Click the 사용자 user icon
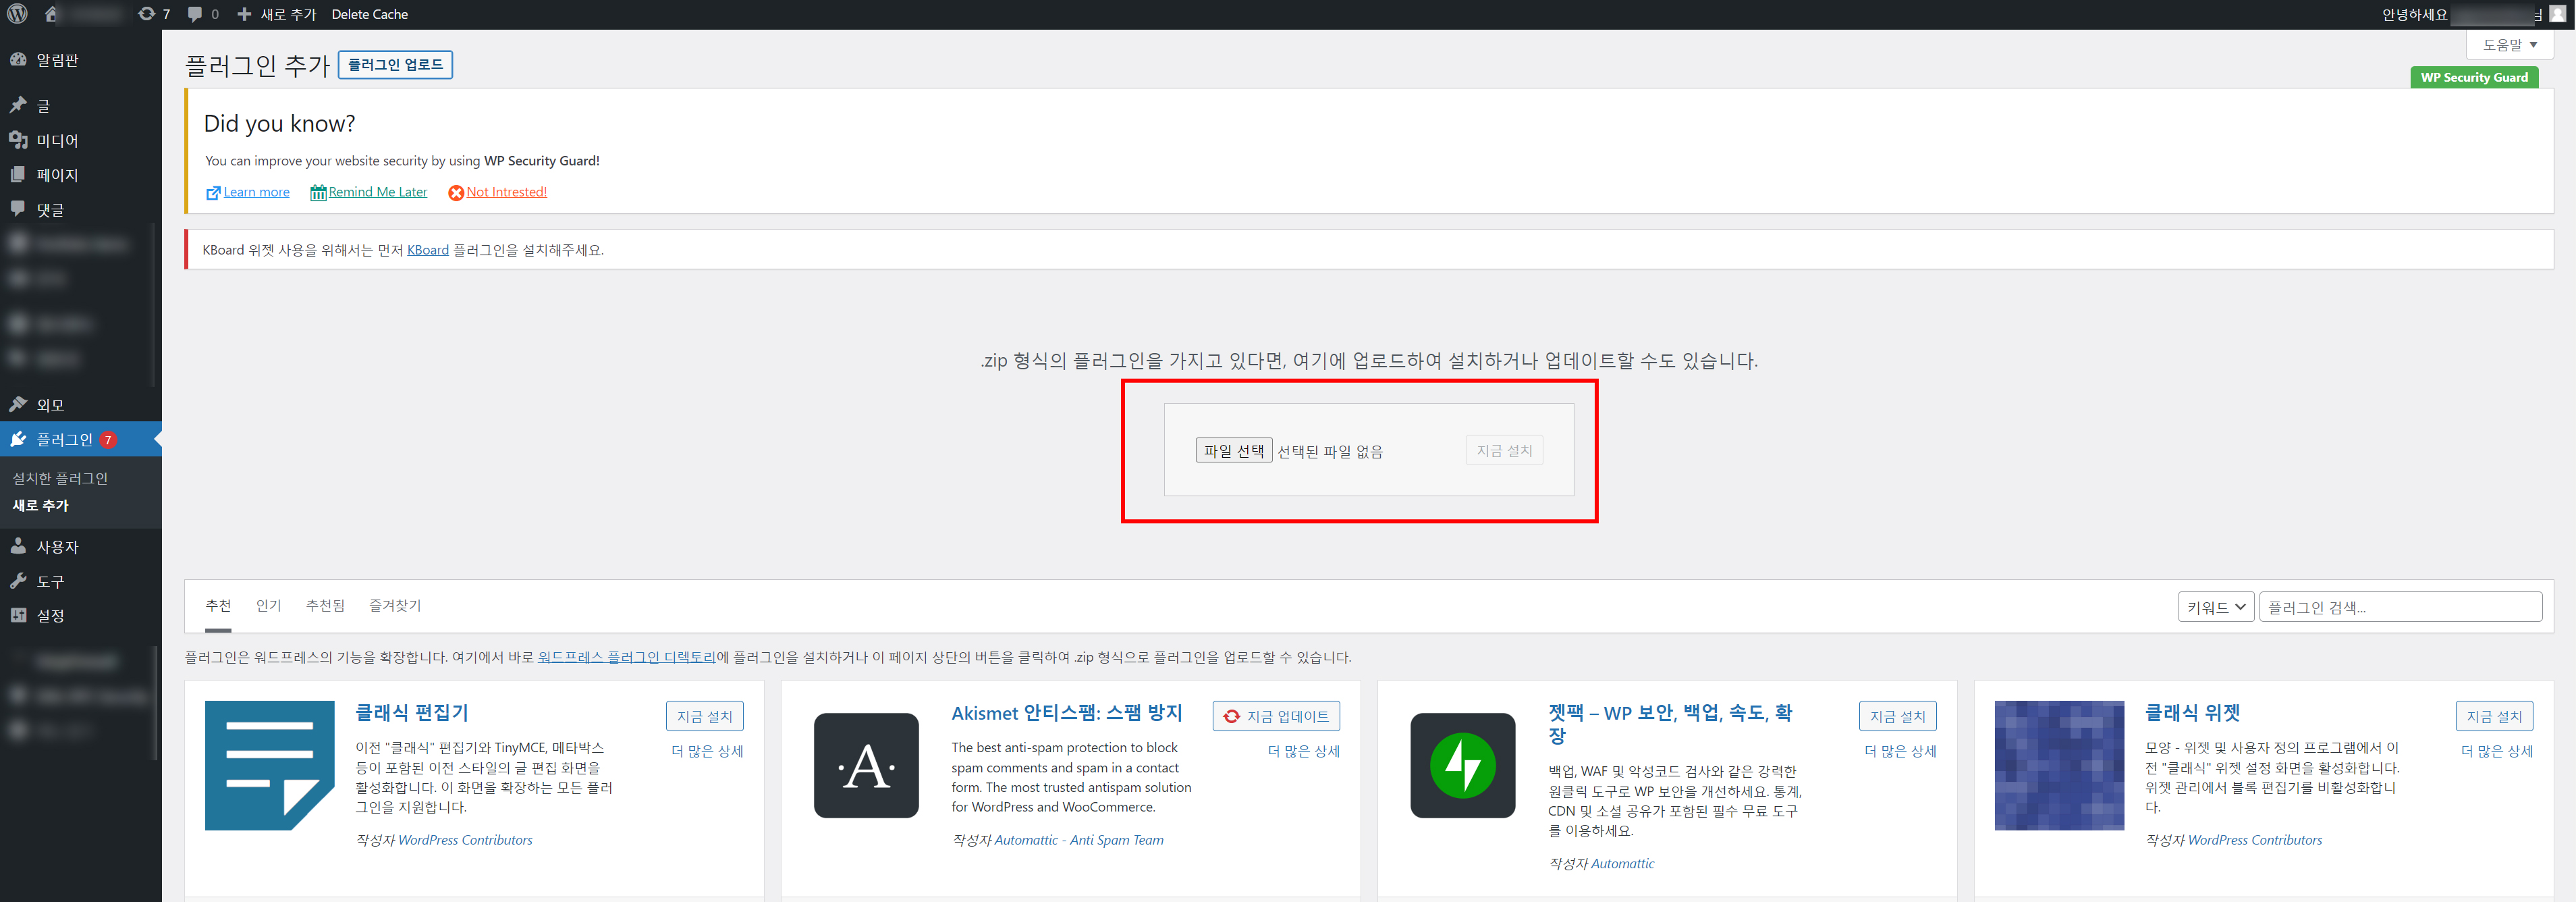The width and height of the screenshot is (2576, 902). click(x=18, y=546)
